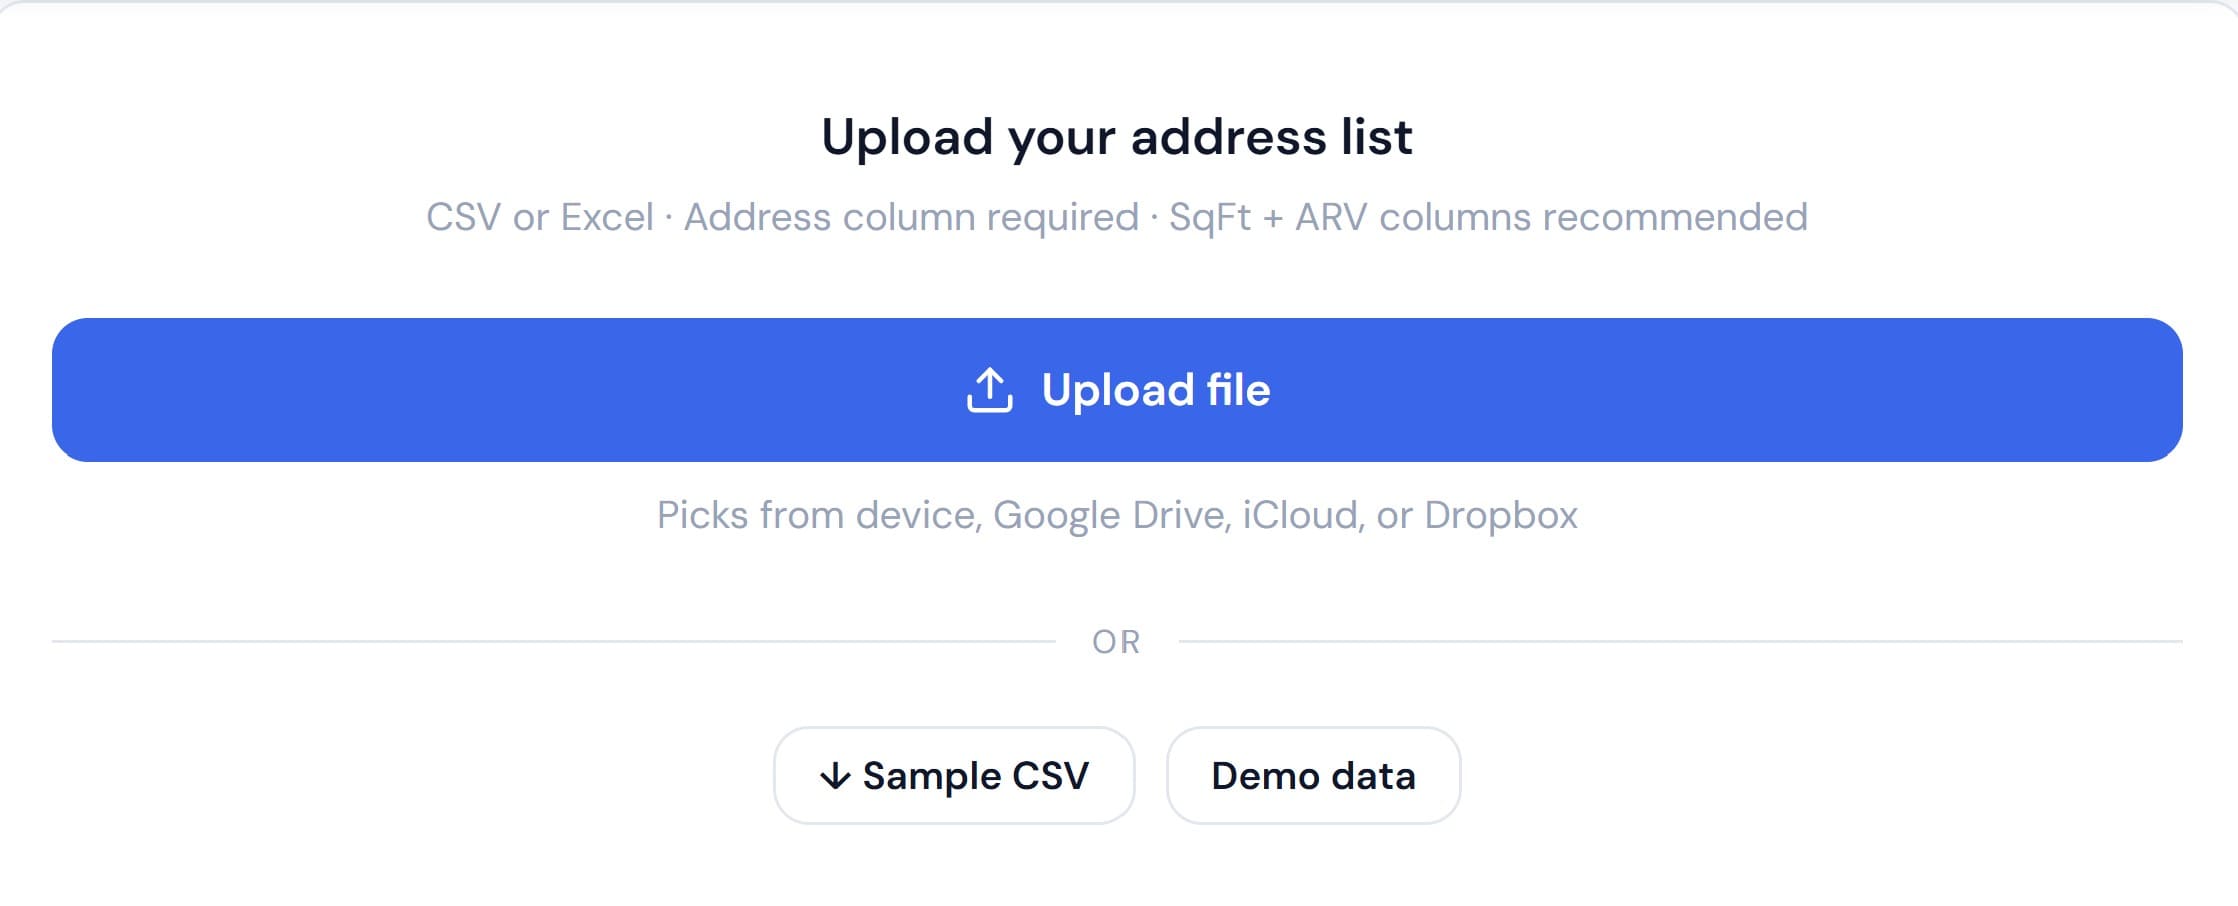The width and height of the screenshot is (2238, 906).
Task: Click the "Upload your address list" heading
Action: coord(1116,137)
